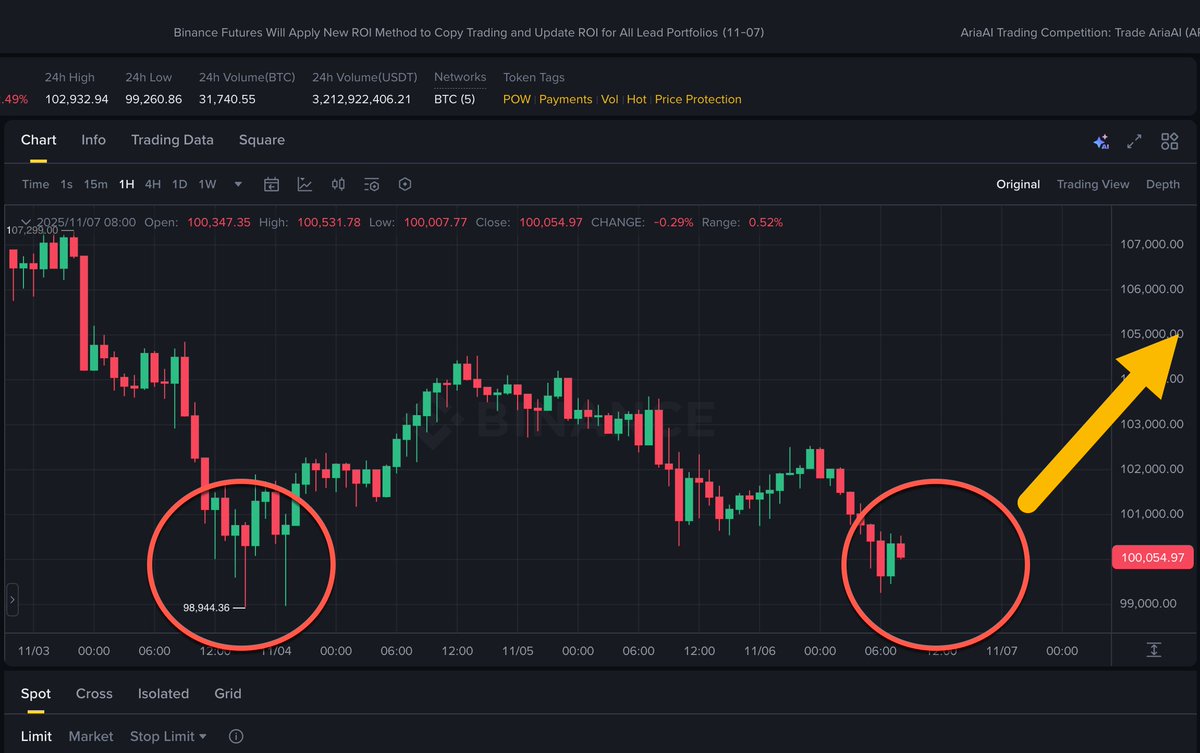Click the chart list-settings icon
The image size is (1200, 753).
click(x=371, y=184)
